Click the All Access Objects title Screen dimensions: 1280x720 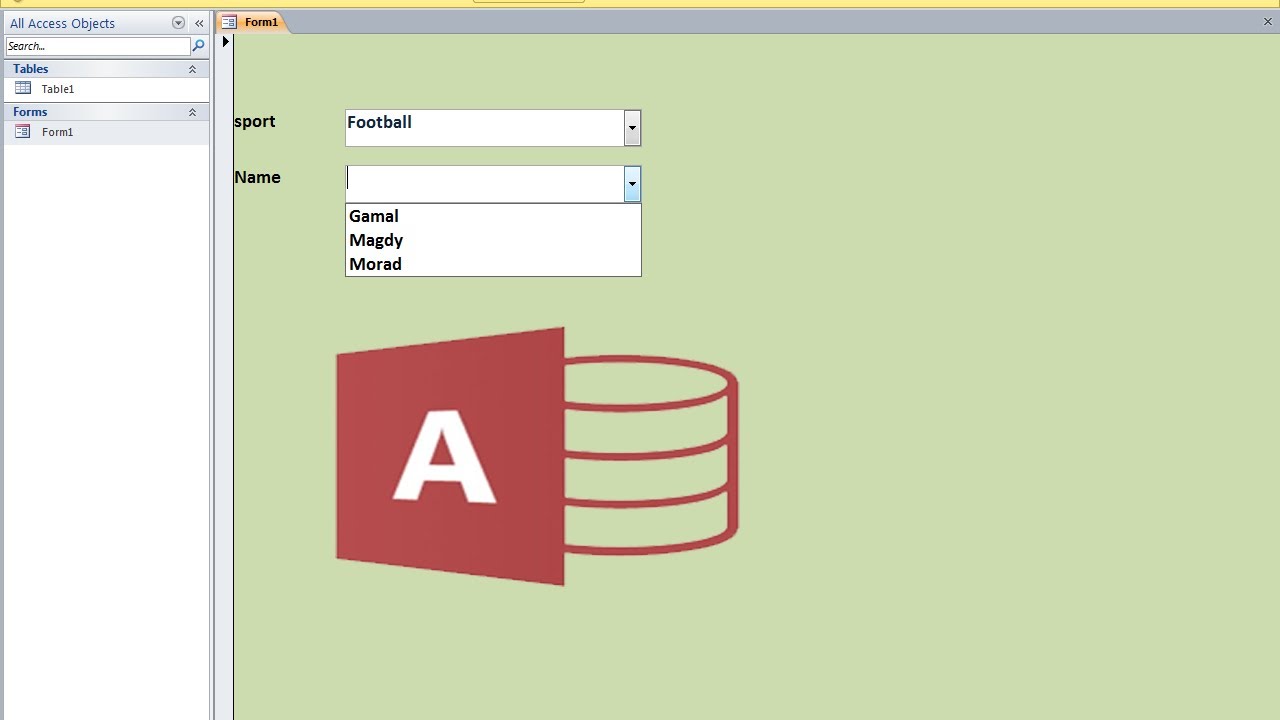[63, 23]
